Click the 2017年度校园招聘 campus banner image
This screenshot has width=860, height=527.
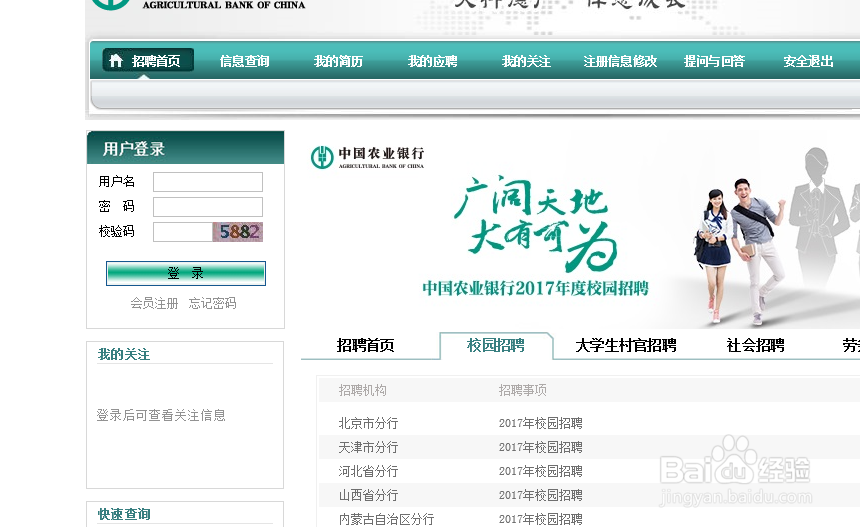click(x=580, y=230)
